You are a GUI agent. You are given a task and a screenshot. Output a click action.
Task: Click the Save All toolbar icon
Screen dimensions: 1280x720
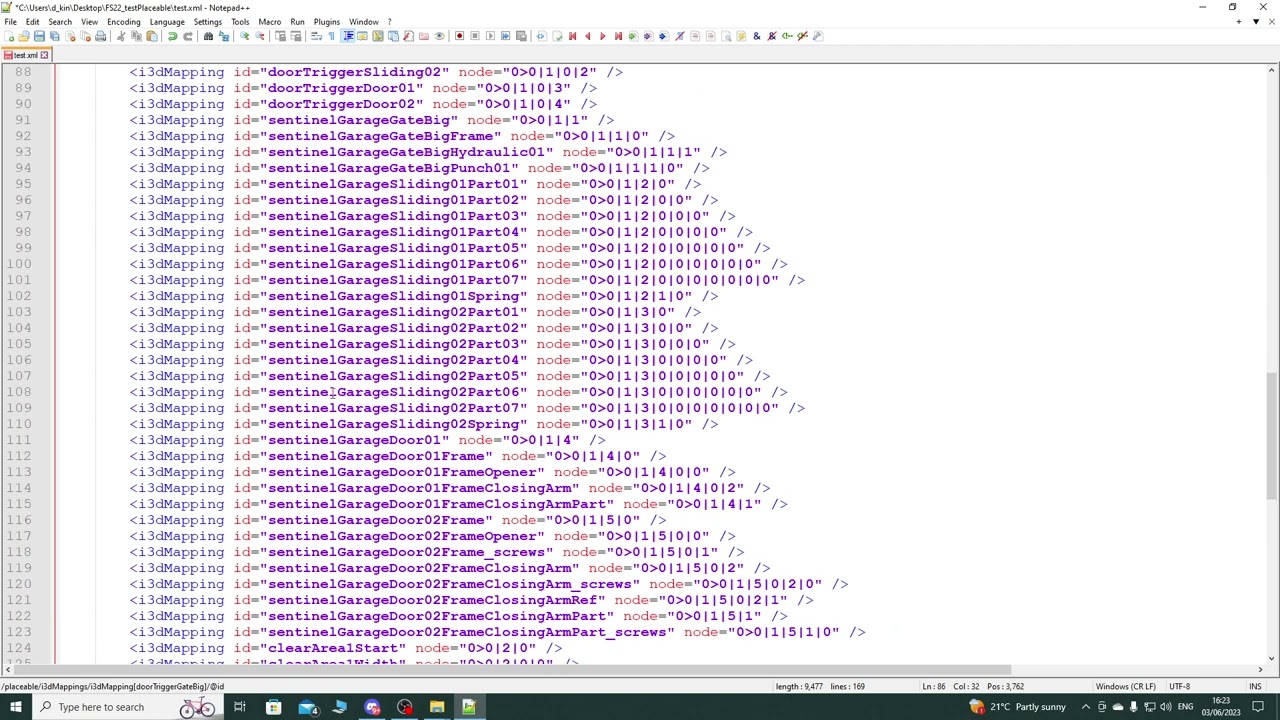coord(54,36)
